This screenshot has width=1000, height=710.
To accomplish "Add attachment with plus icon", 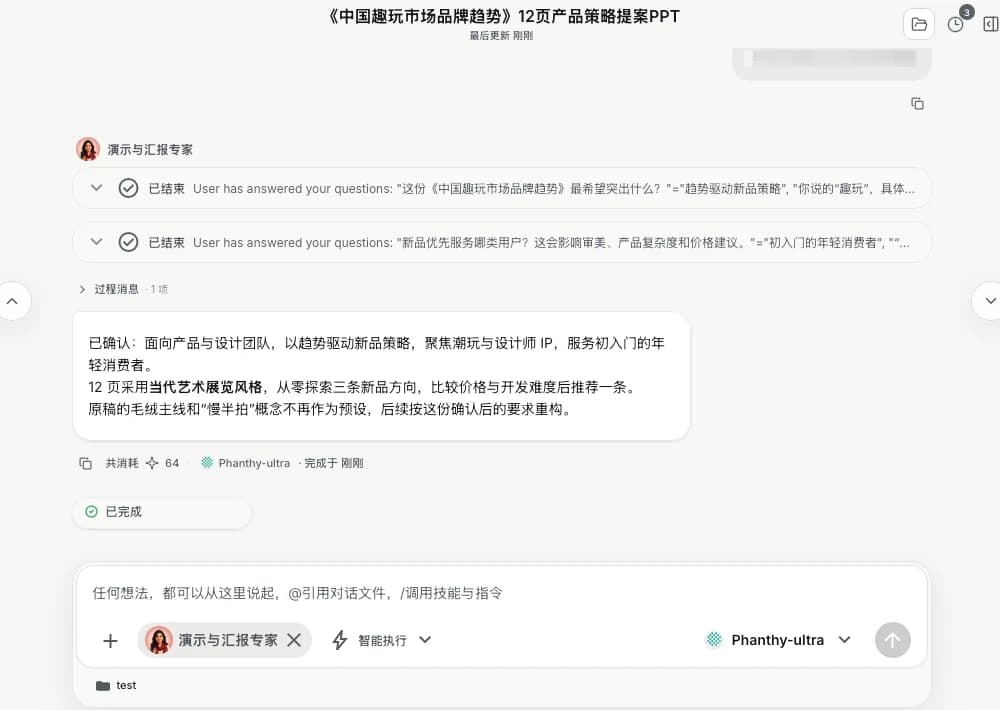I will pyautogui.click(x=110, y=640).
